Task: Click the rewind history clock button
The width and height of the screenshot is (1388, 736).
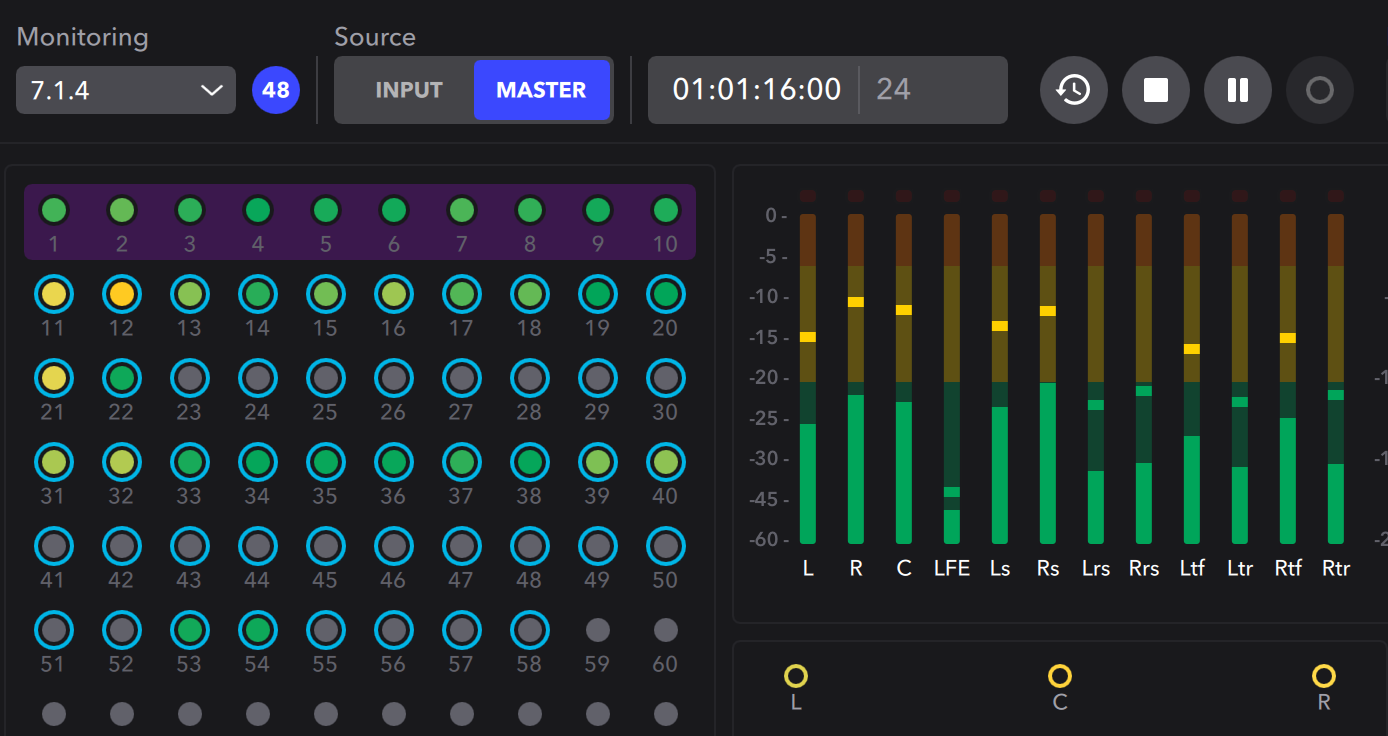Action: click(x=1074, y=90)
